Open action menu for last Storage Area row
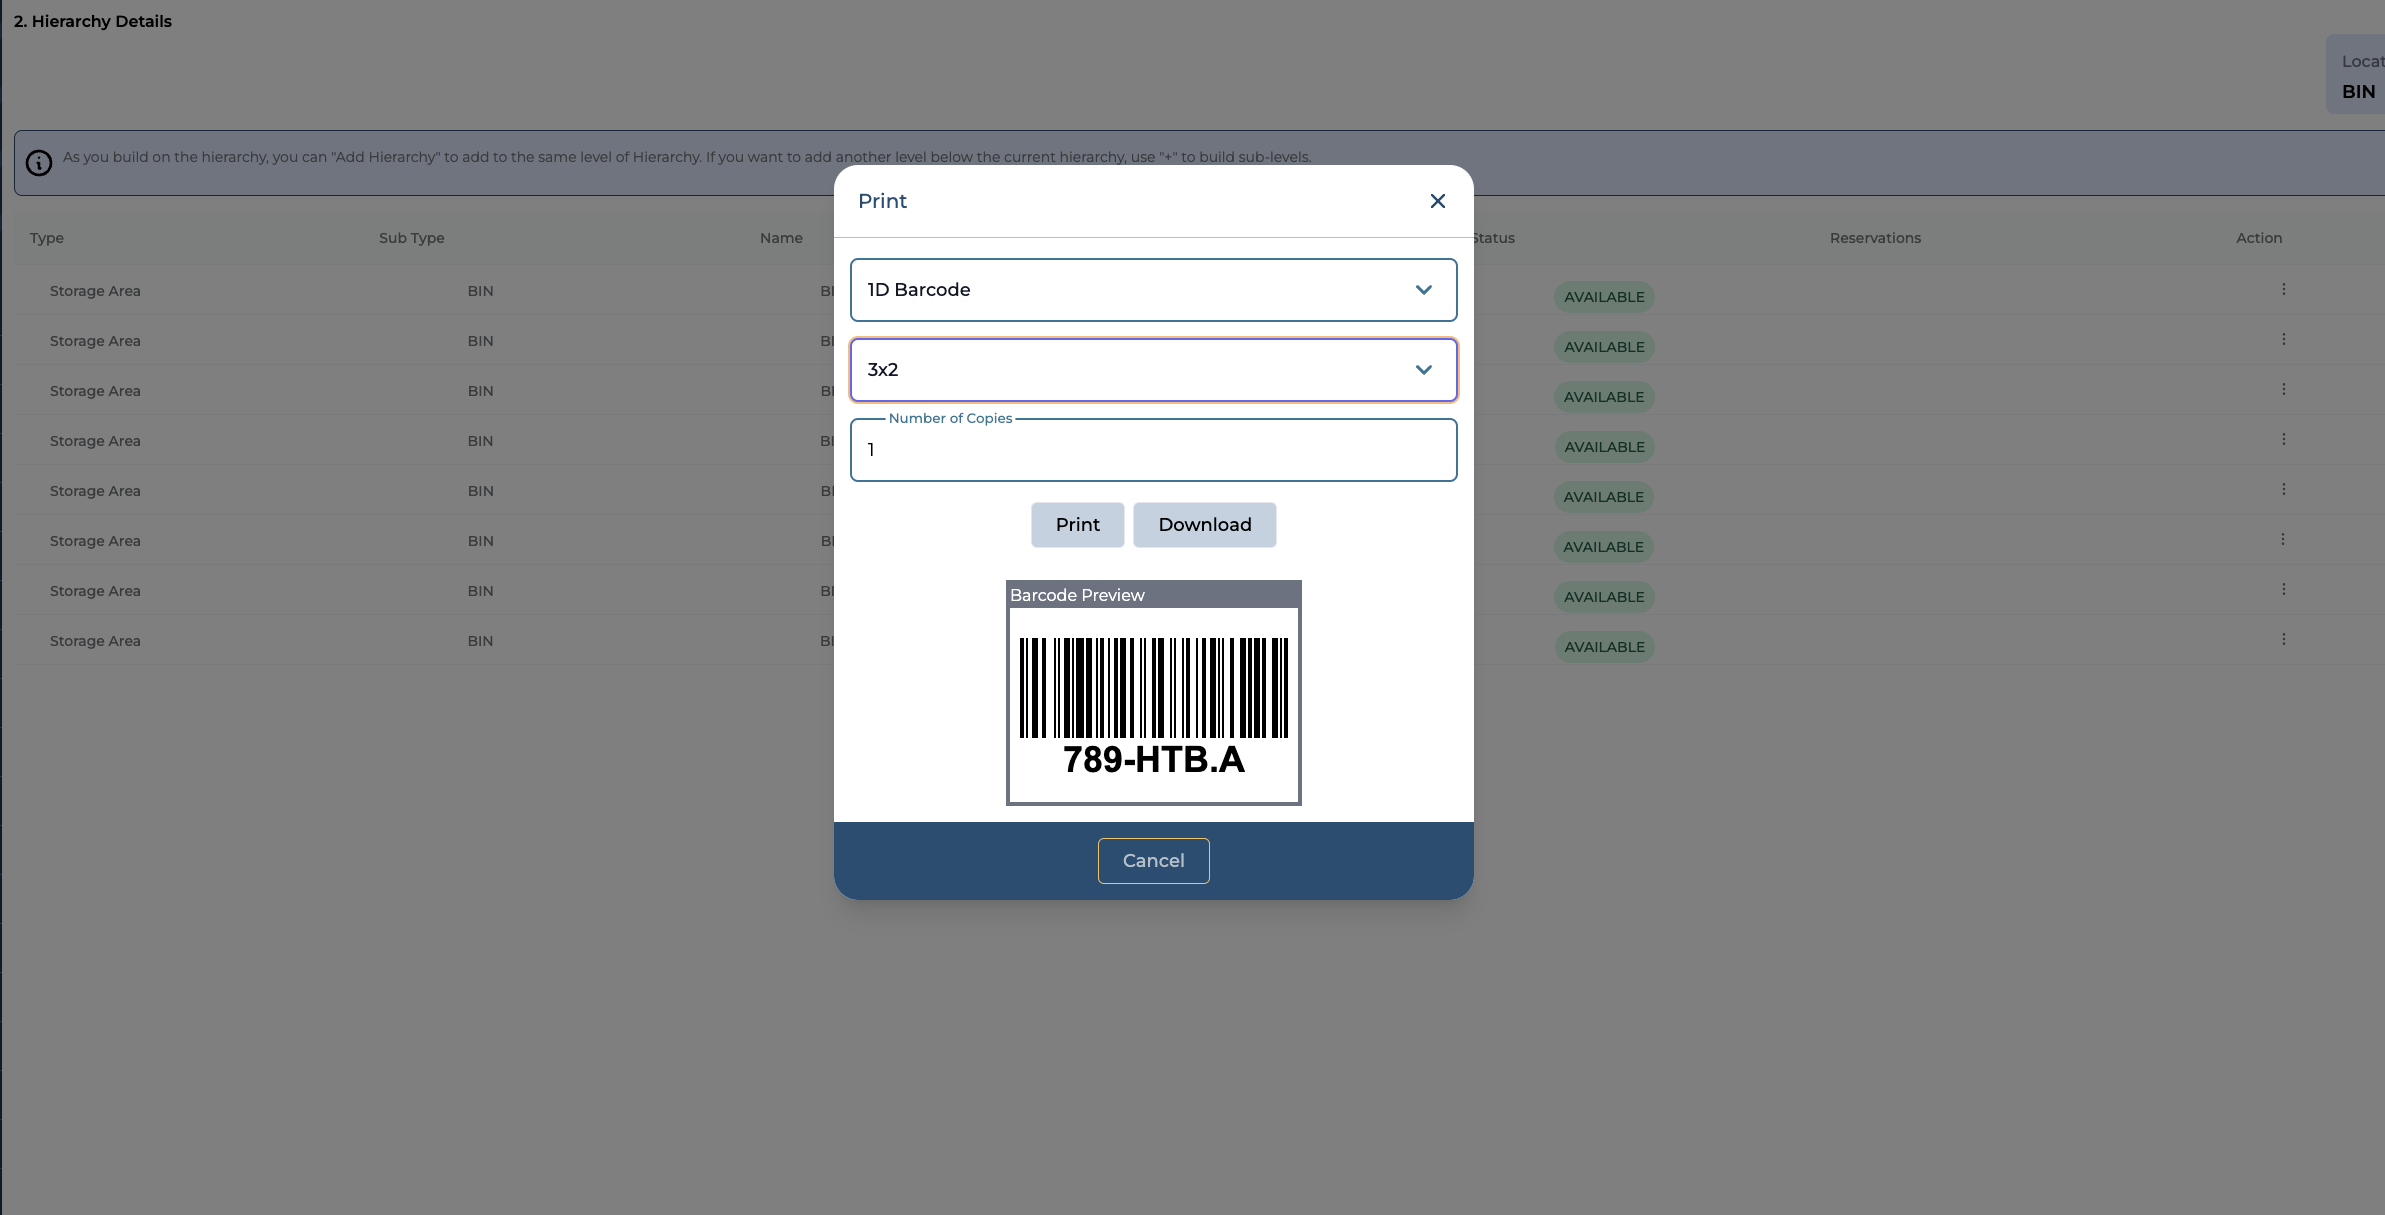This screenshot has height=1215, width=2385. click(2283, 639)
